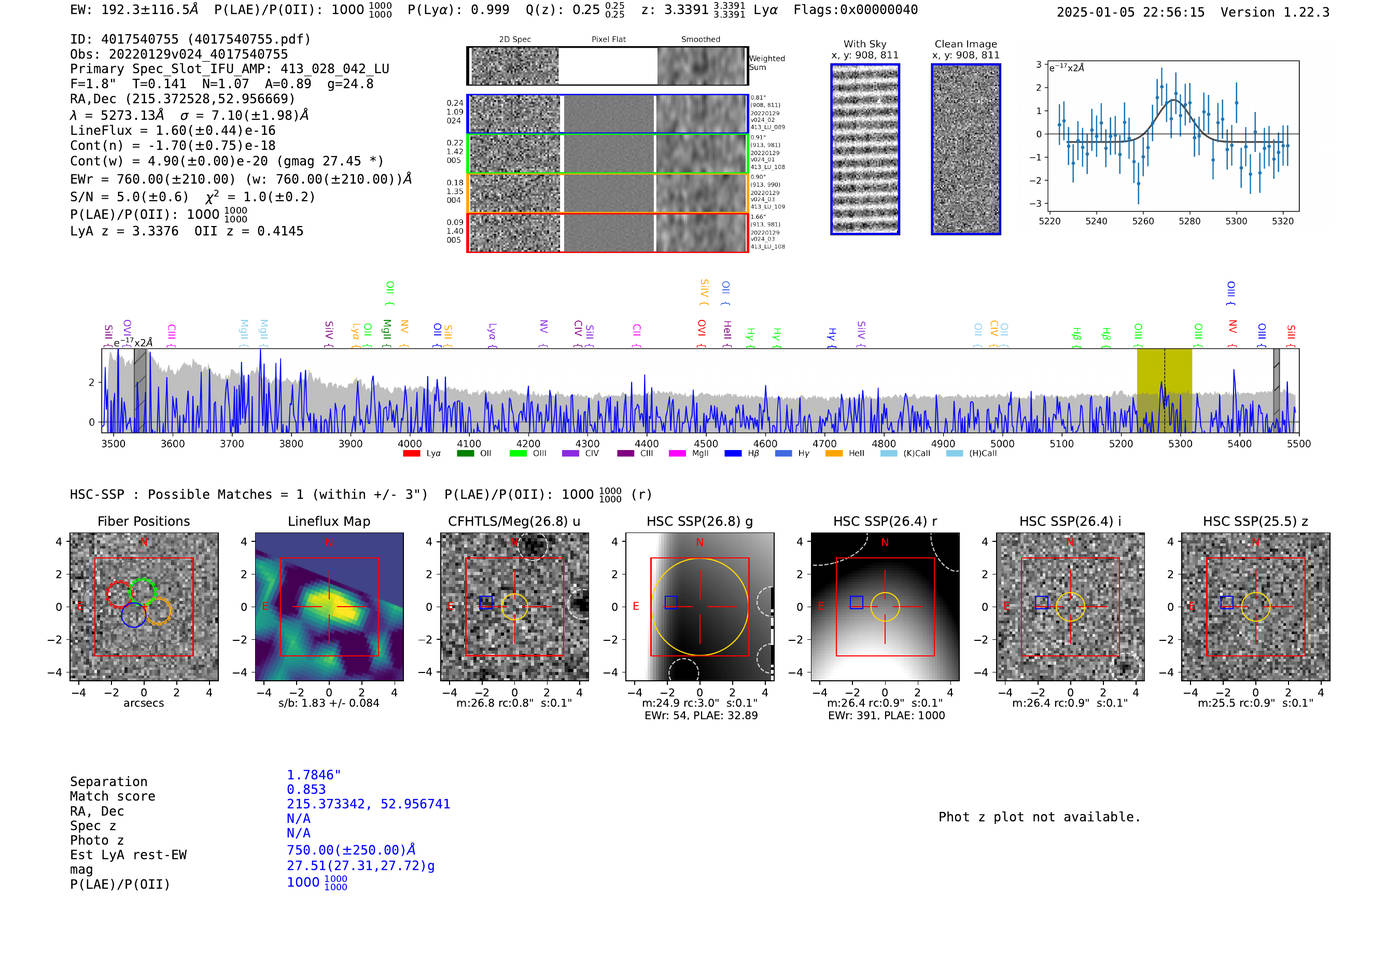Select the 'EW: 192.3±116.5Å' header value
This screenshot has height=953, width=1400.
tap(135, 10)
